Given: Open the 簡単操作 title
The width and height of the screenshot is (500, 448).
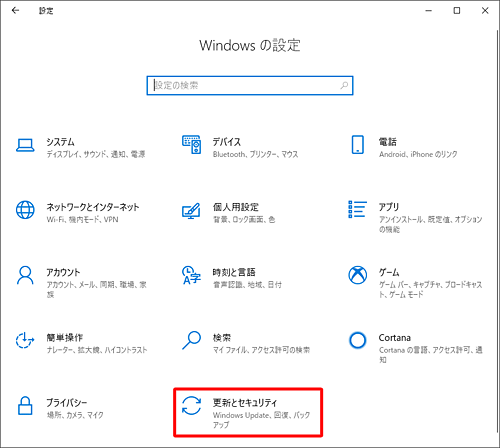Looking at the screenshot, I should [x=64, y=338].
